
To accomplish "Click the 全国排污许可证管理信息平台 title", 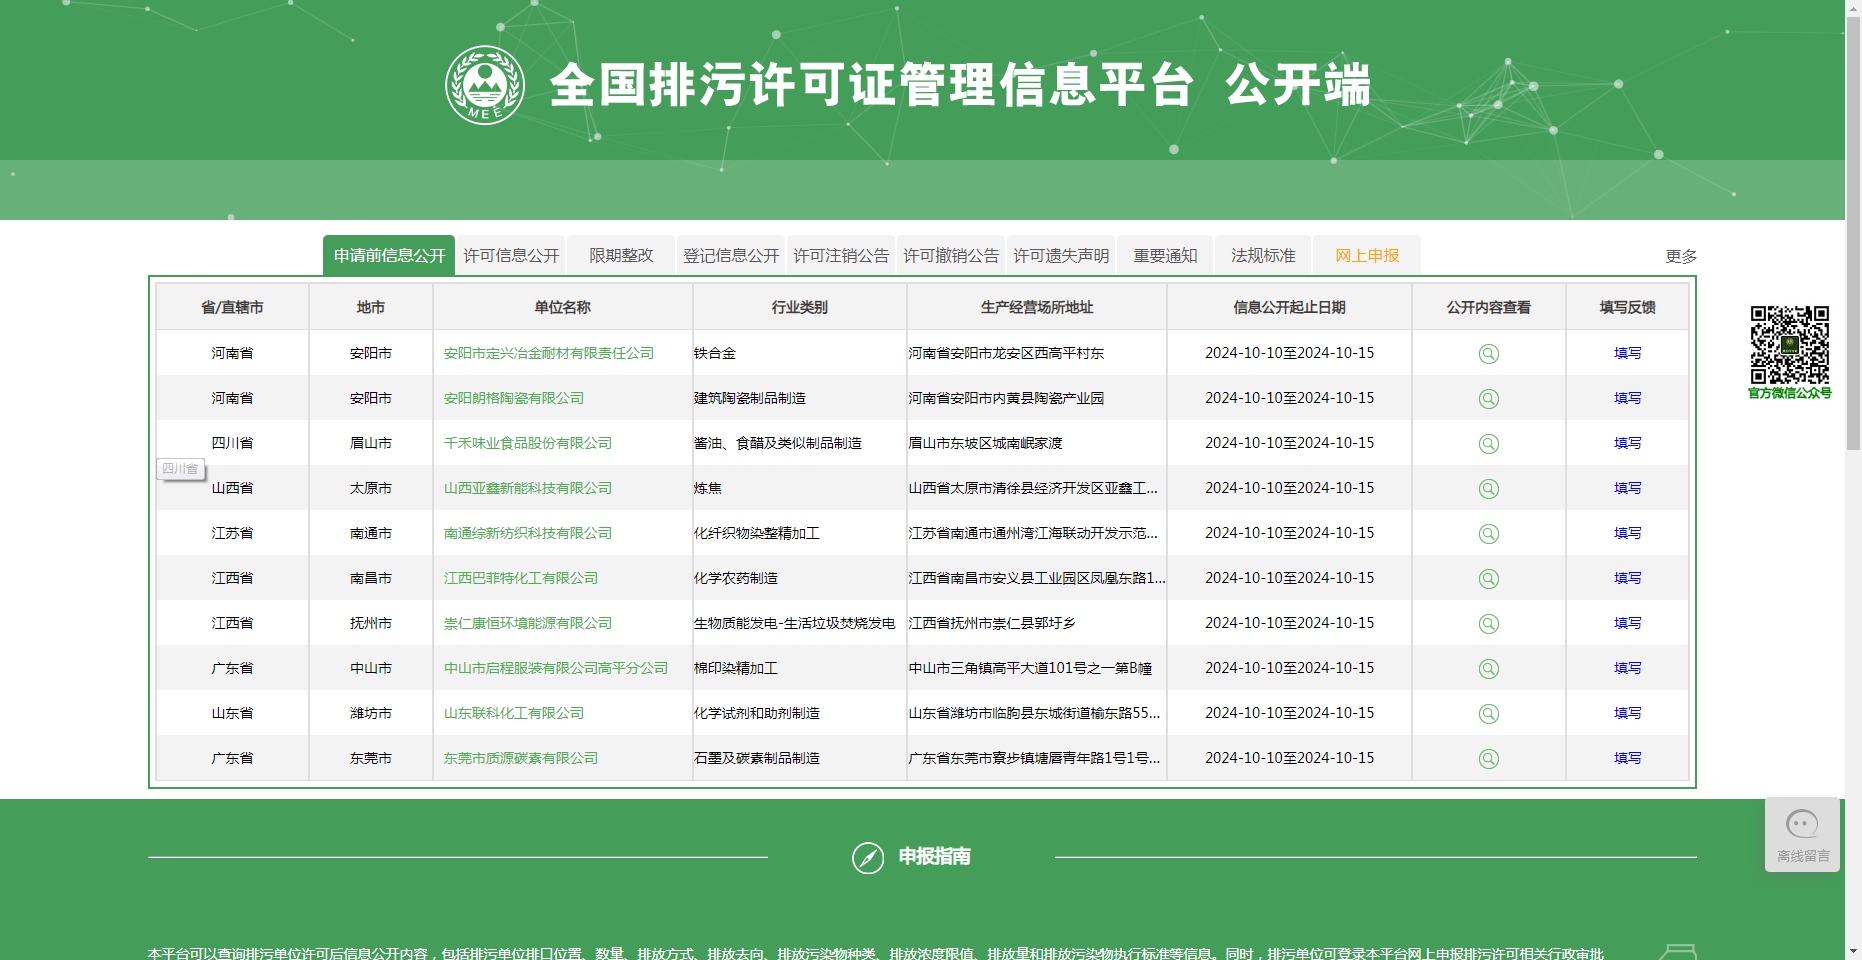I will tap(872, 85).
